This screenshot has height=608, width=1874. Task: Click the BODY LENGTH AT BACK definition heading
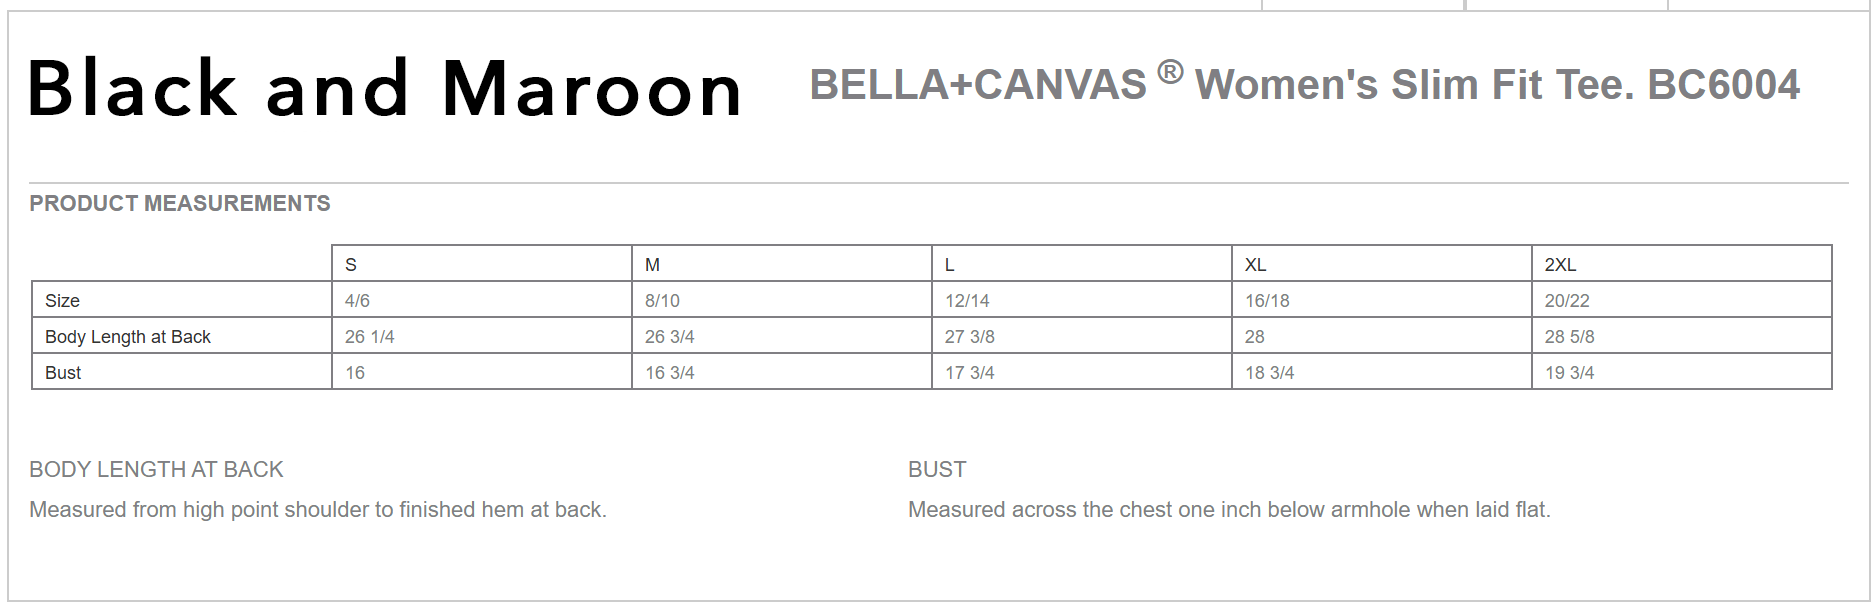tap(156, 470)
